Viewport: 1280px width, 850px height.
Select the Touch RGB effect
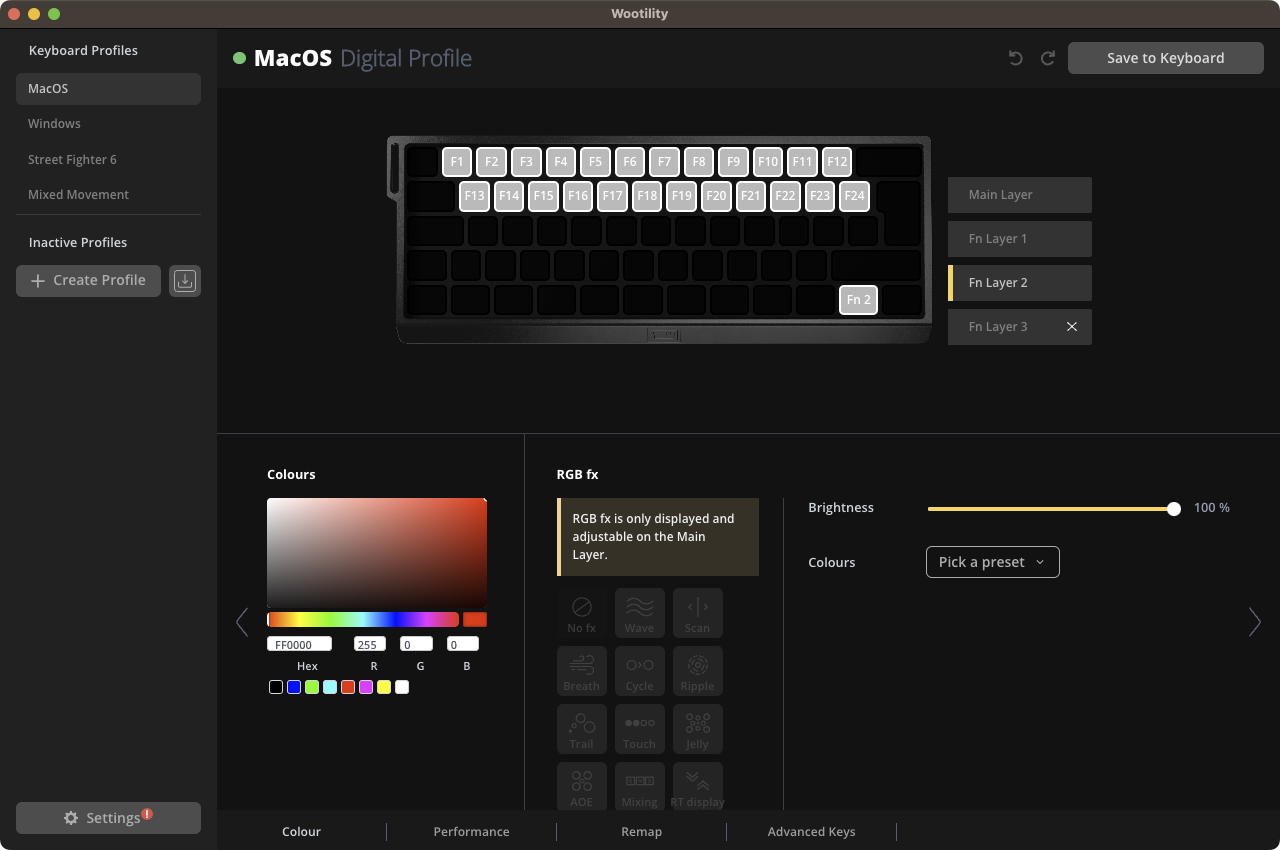(639, 729)
